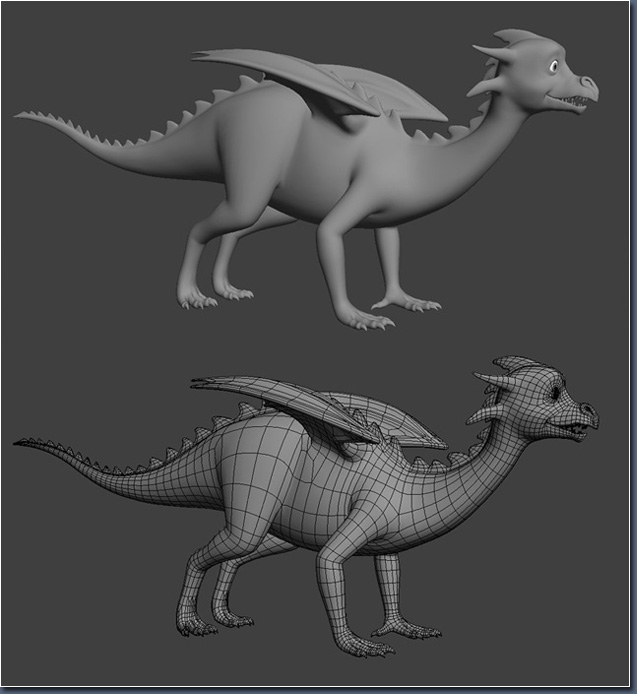637x694 pixels.
Task: Click the shaded dragon's eye
Action: tap(552, 68)
